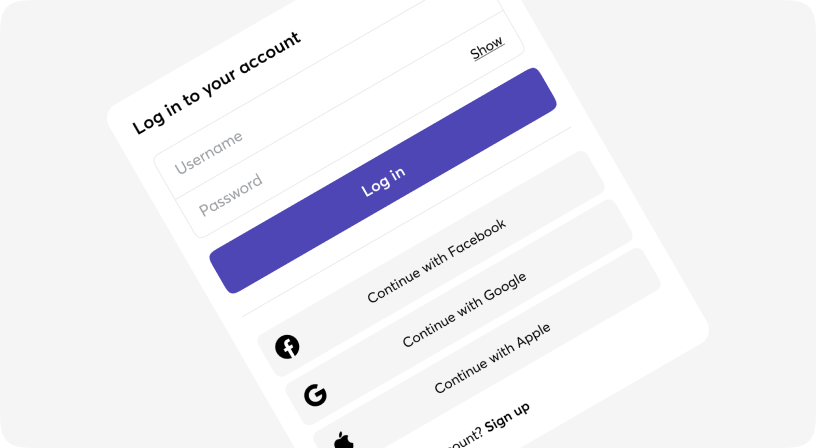Click the Google G logo icon
This screenshot has width=816, height=448.
315,395
